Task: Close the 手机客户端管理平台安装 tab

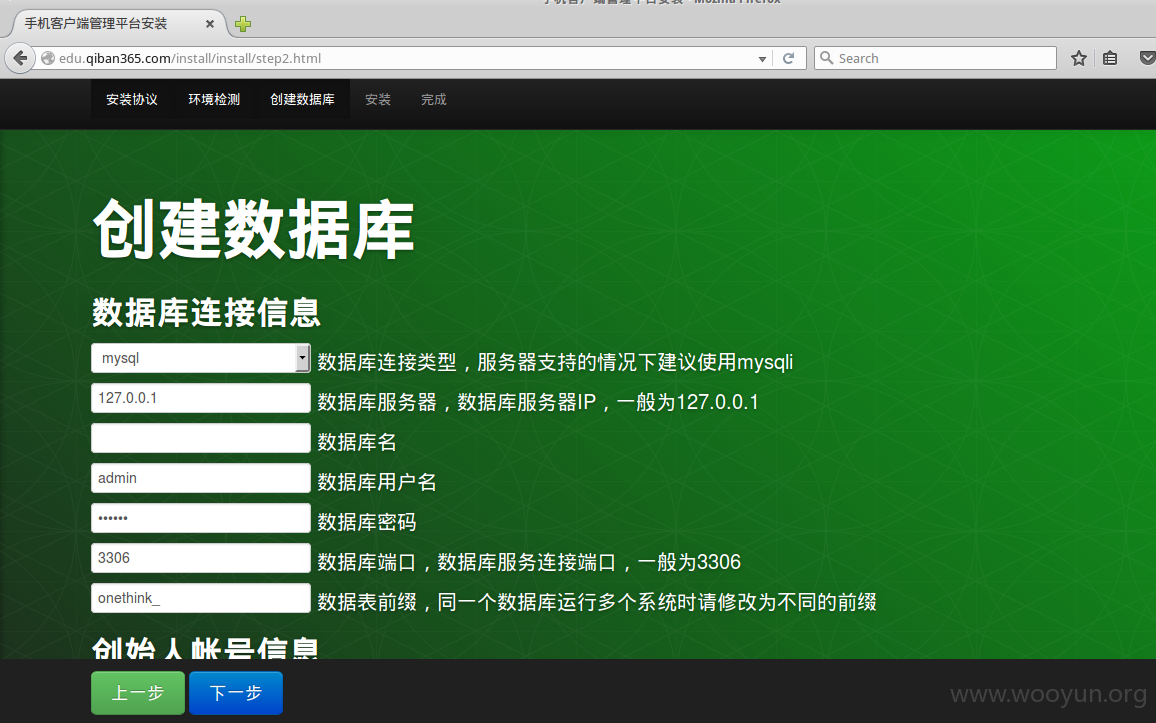Action: tap(209, 24)
